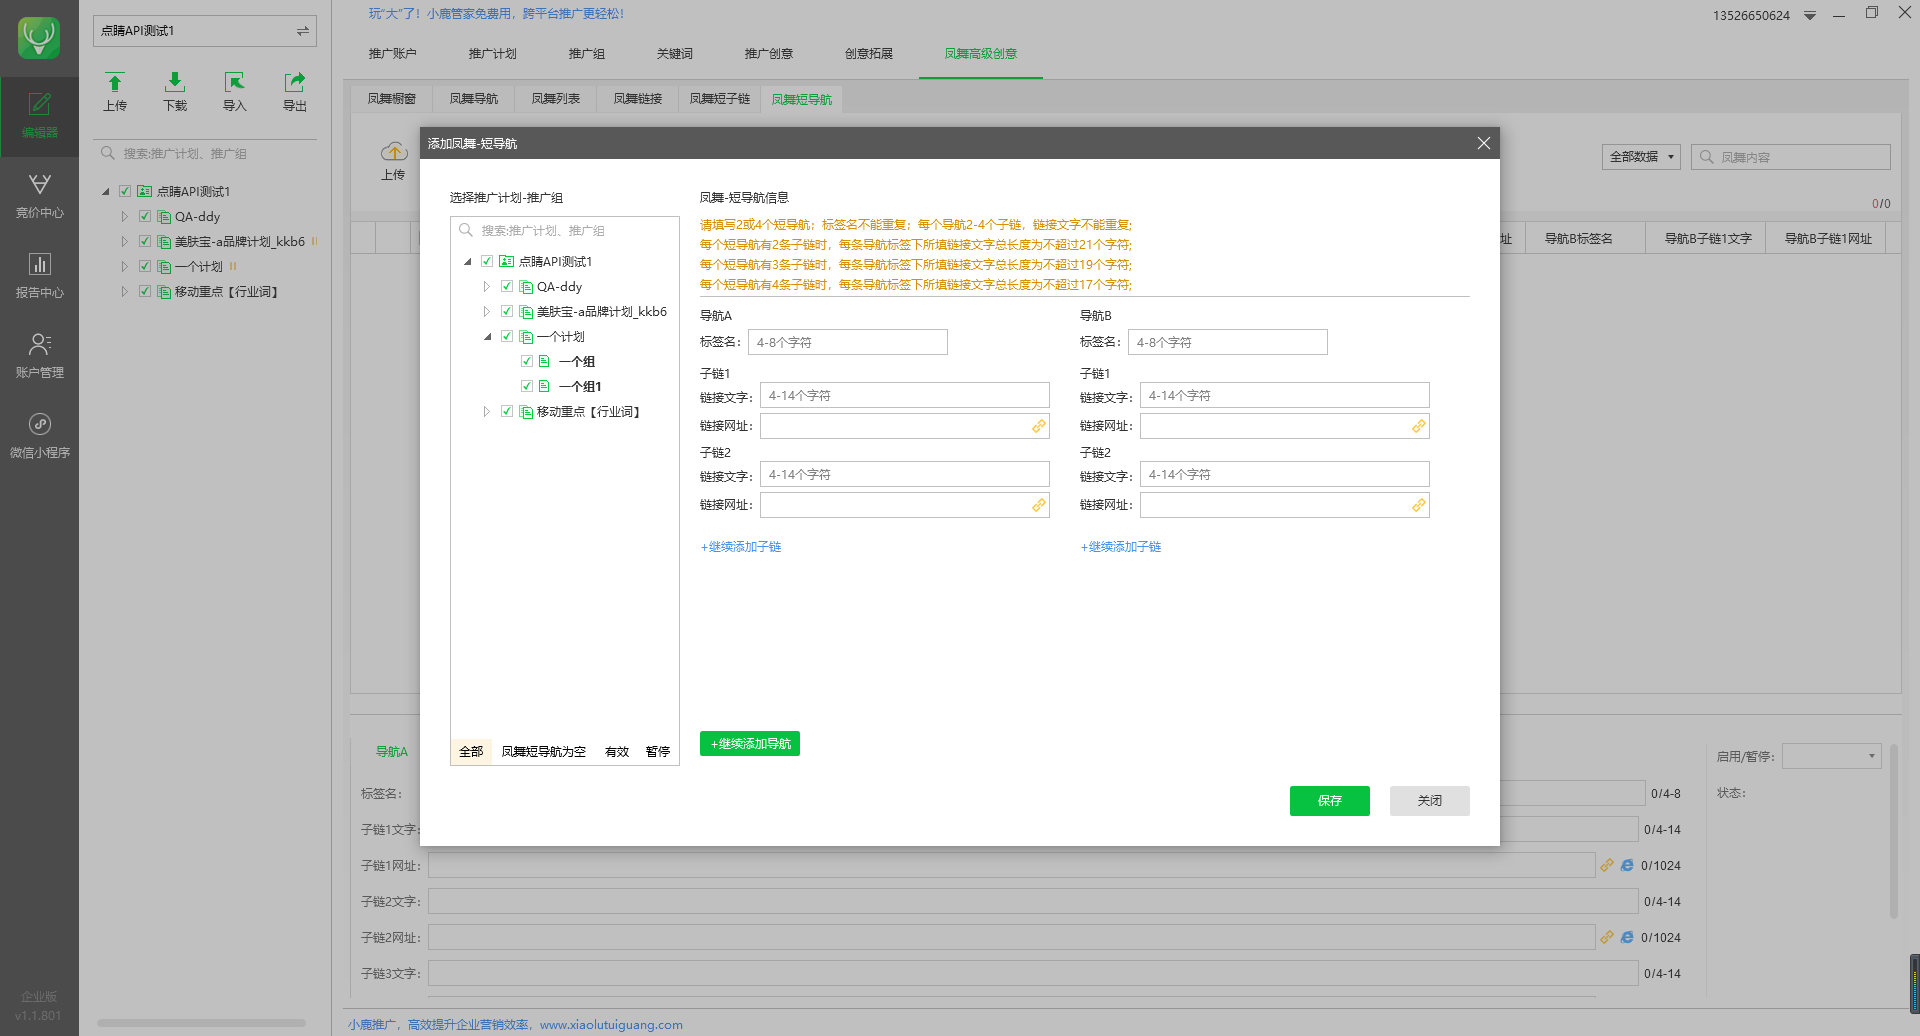Click the 导出 export toolbar icon
Image resolution: width=1920 pixels, height=1036 pixels.
(295, 91)
